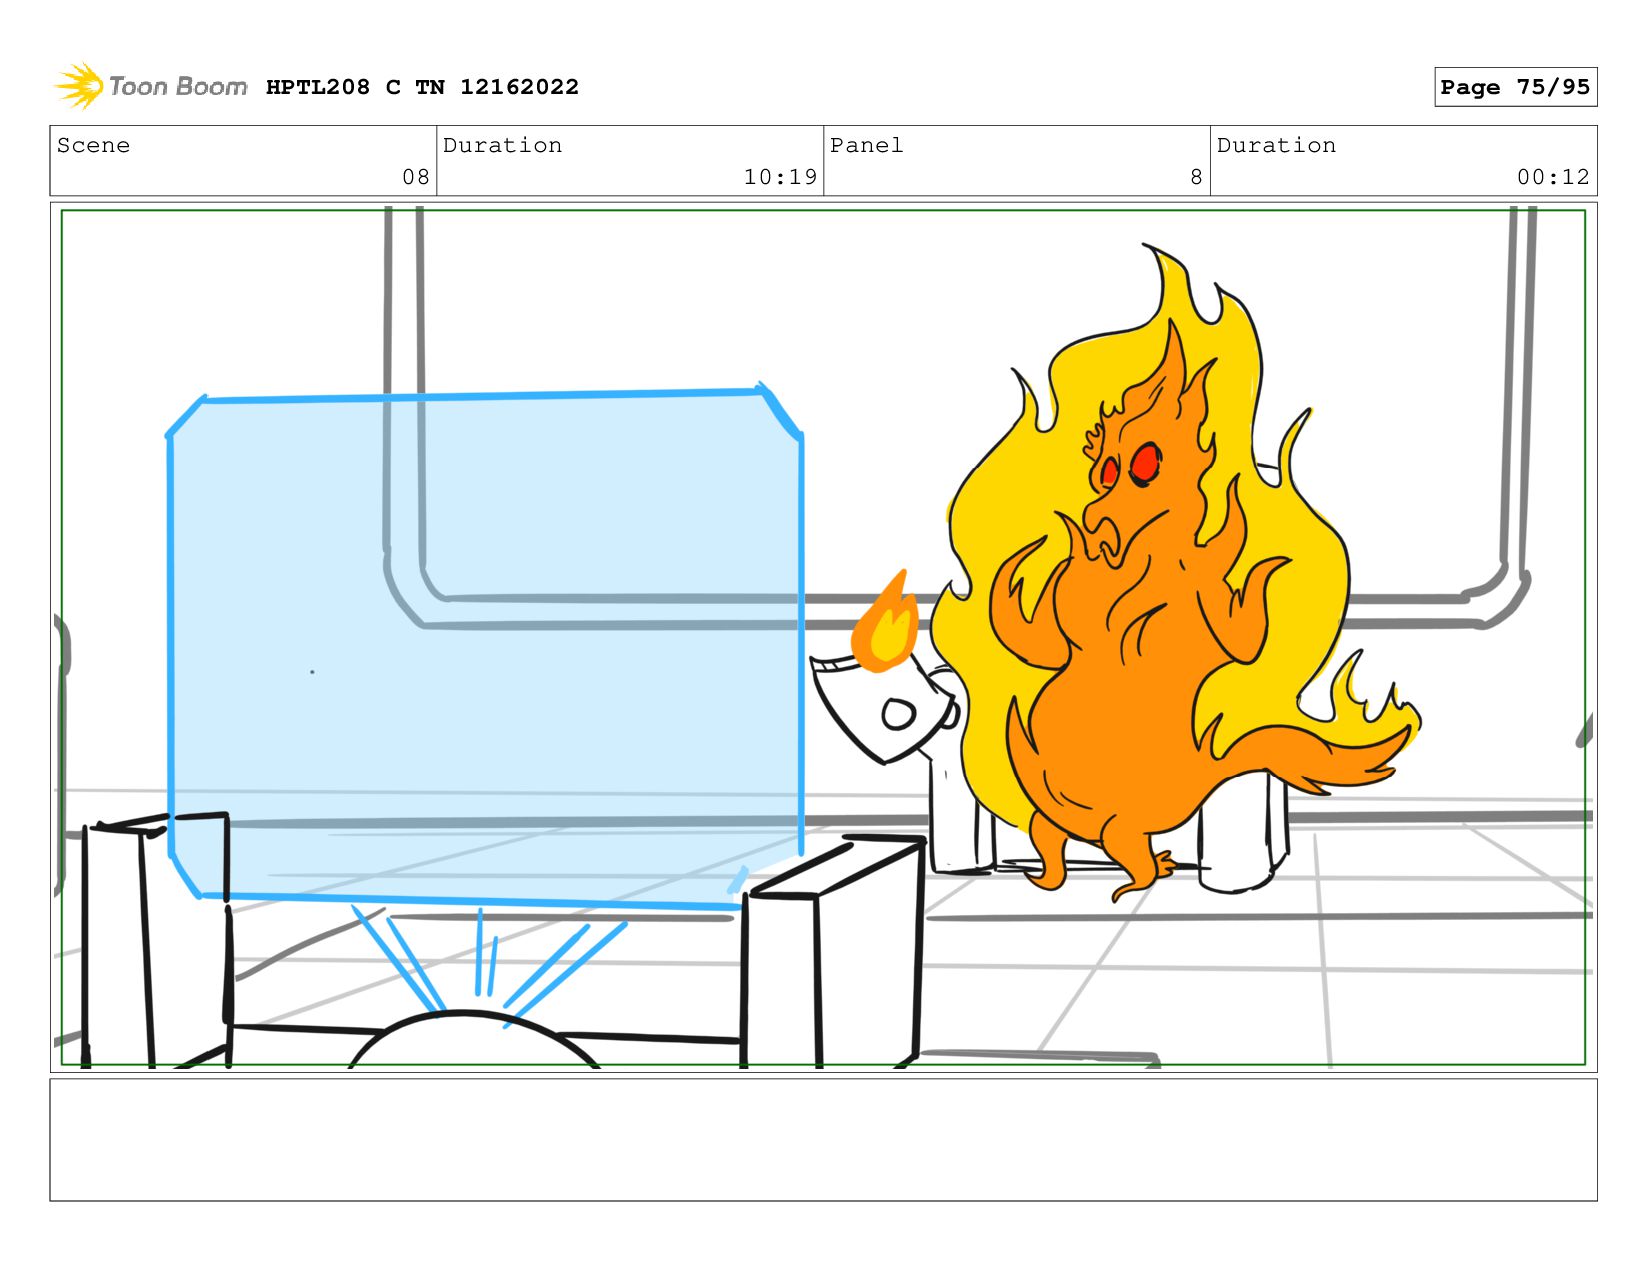Select the title text HPTL208 C TN 12162022

click(x=422, y=87)
